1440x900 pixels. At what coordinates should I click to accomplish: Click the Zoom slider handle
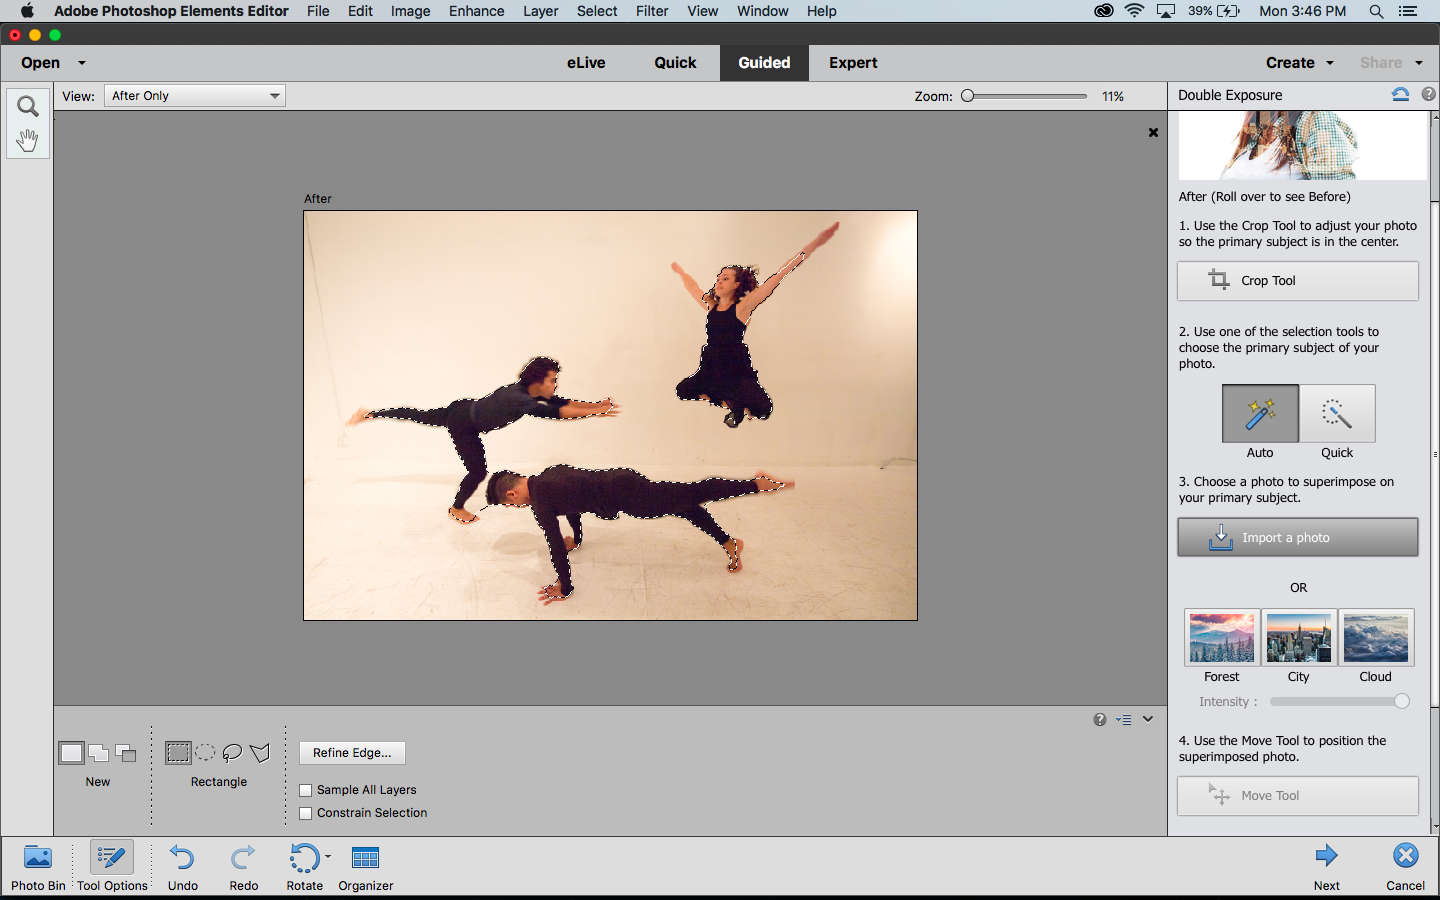(x=968, y=96)
